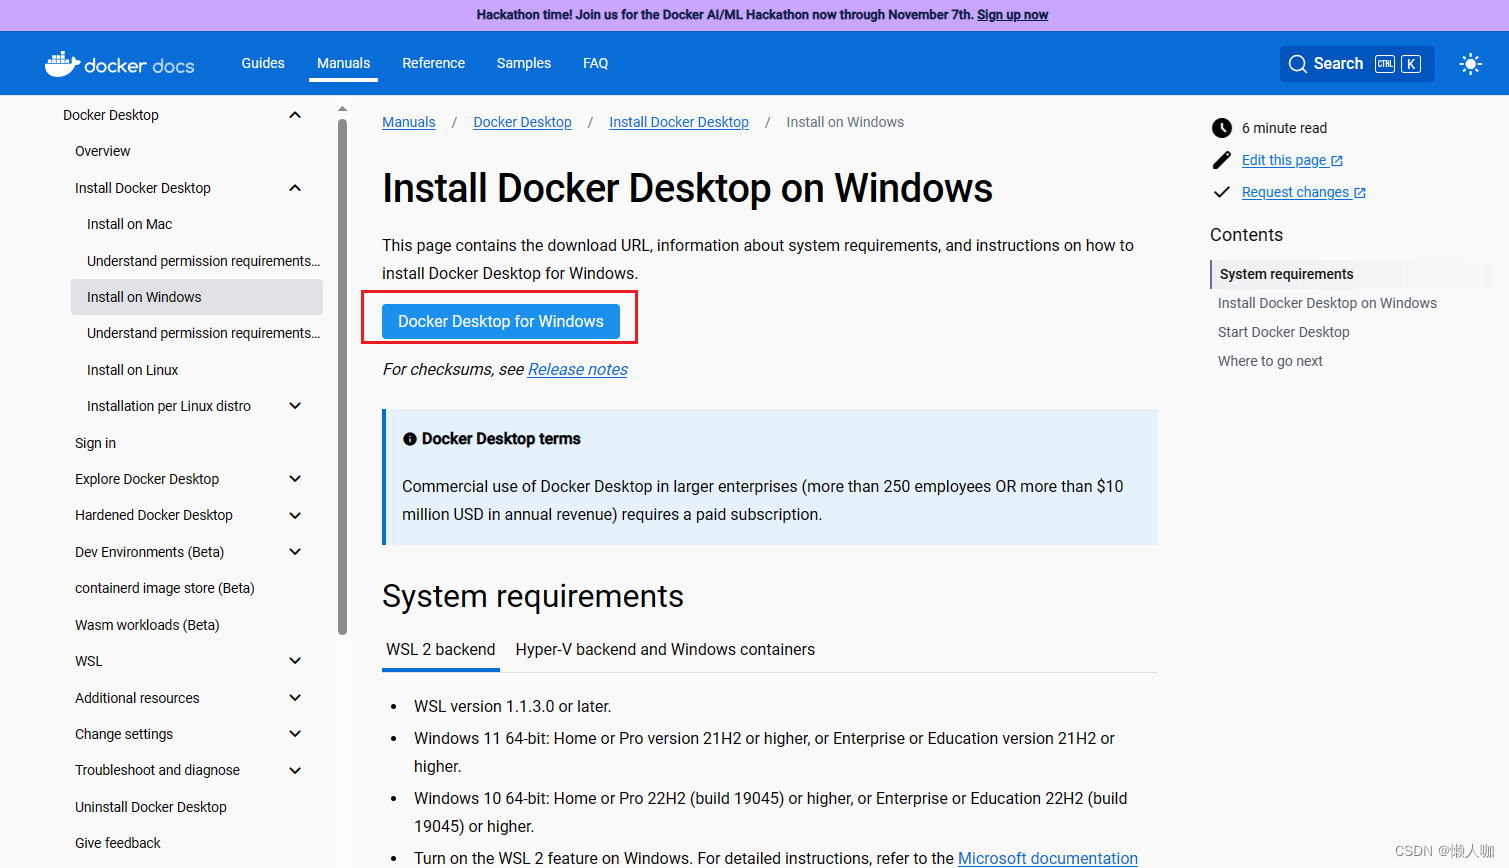The width and height of the screenshot is (1509, 868).
Task: Click the sidebar vertical scrollbar
Action: pyautogui.click(x=342, y=377)
